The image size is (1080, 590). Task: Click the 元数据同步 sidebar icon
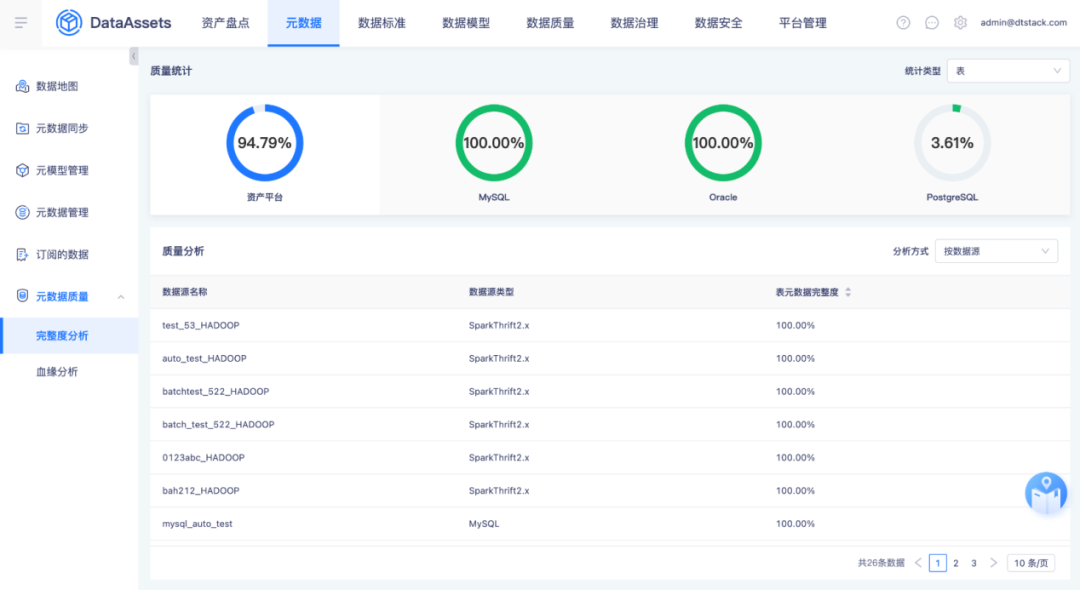pyautogui.click(x=23, y=128)
